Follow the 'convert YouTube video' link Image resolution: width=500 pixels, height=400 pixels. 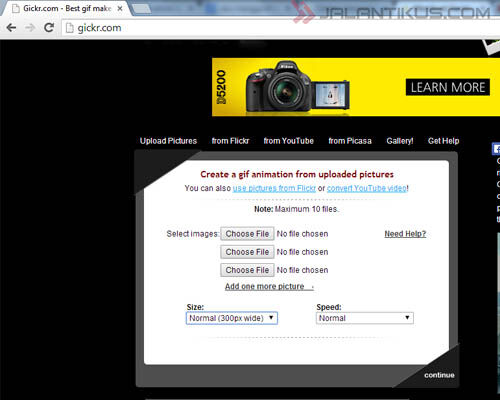[367, 188]
